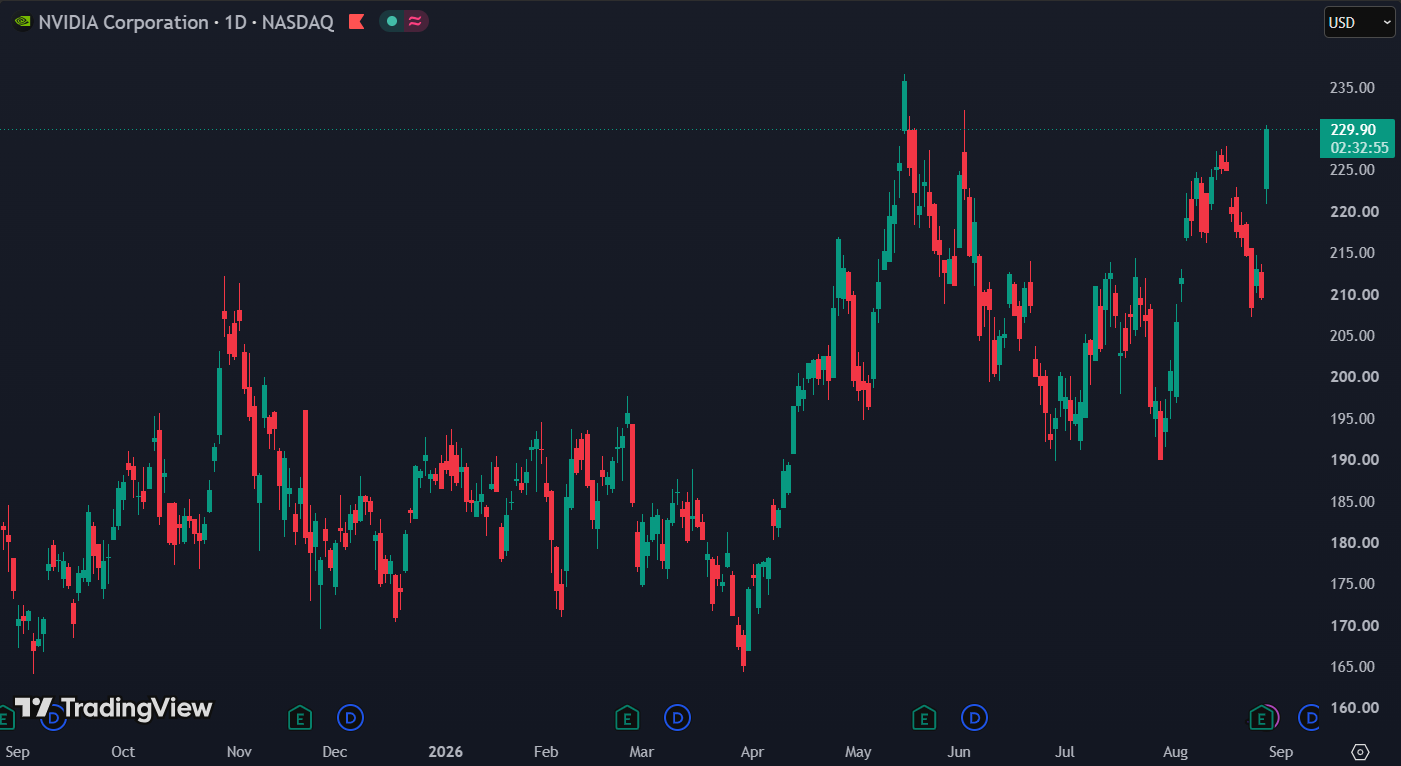The image size is (1401, 766).
Task: Click the red flag symbol marker
Action: click(x=356, y=22)
